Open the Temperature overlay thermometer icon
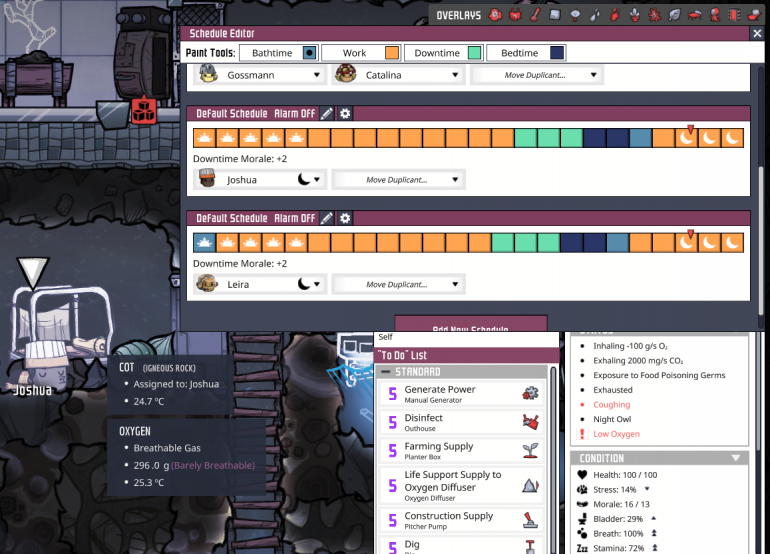 pos(535,15)
